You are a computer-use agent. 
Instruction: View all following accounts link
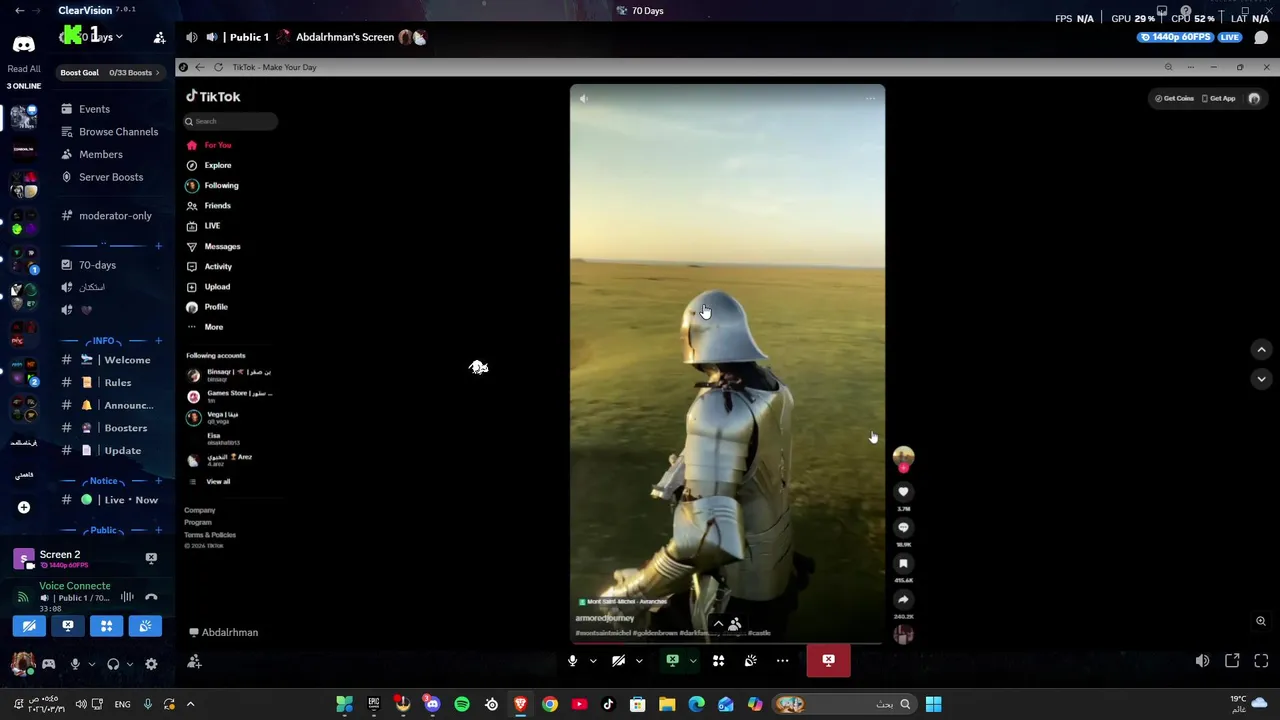218,481
